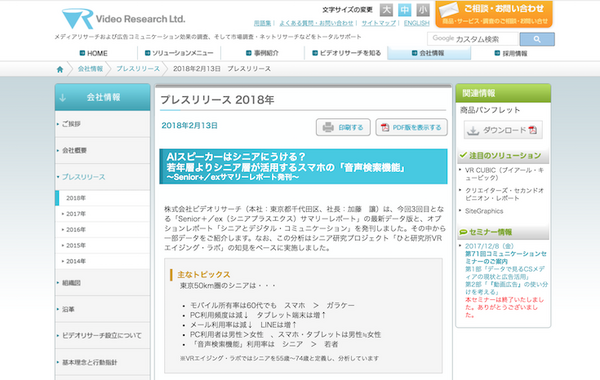Click the 用語集 link in the header
This screenshot has width=600, height=380.
pos(262,23)
